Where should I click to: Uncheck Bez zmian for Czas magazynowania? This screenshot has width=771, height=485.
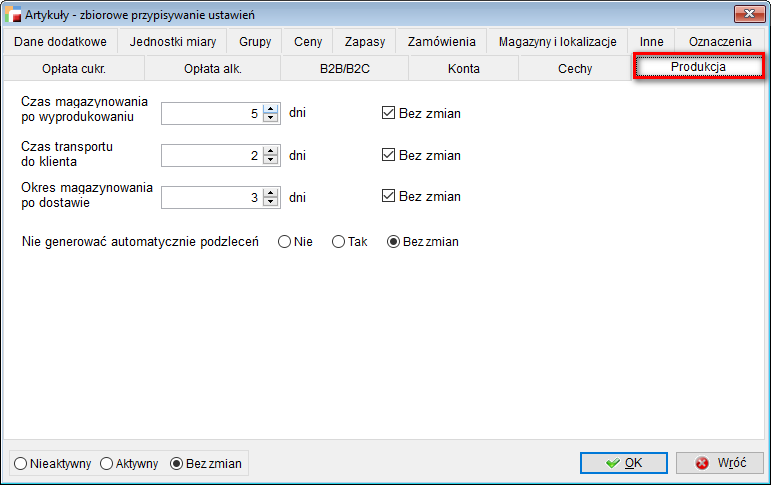pos(389,113)
